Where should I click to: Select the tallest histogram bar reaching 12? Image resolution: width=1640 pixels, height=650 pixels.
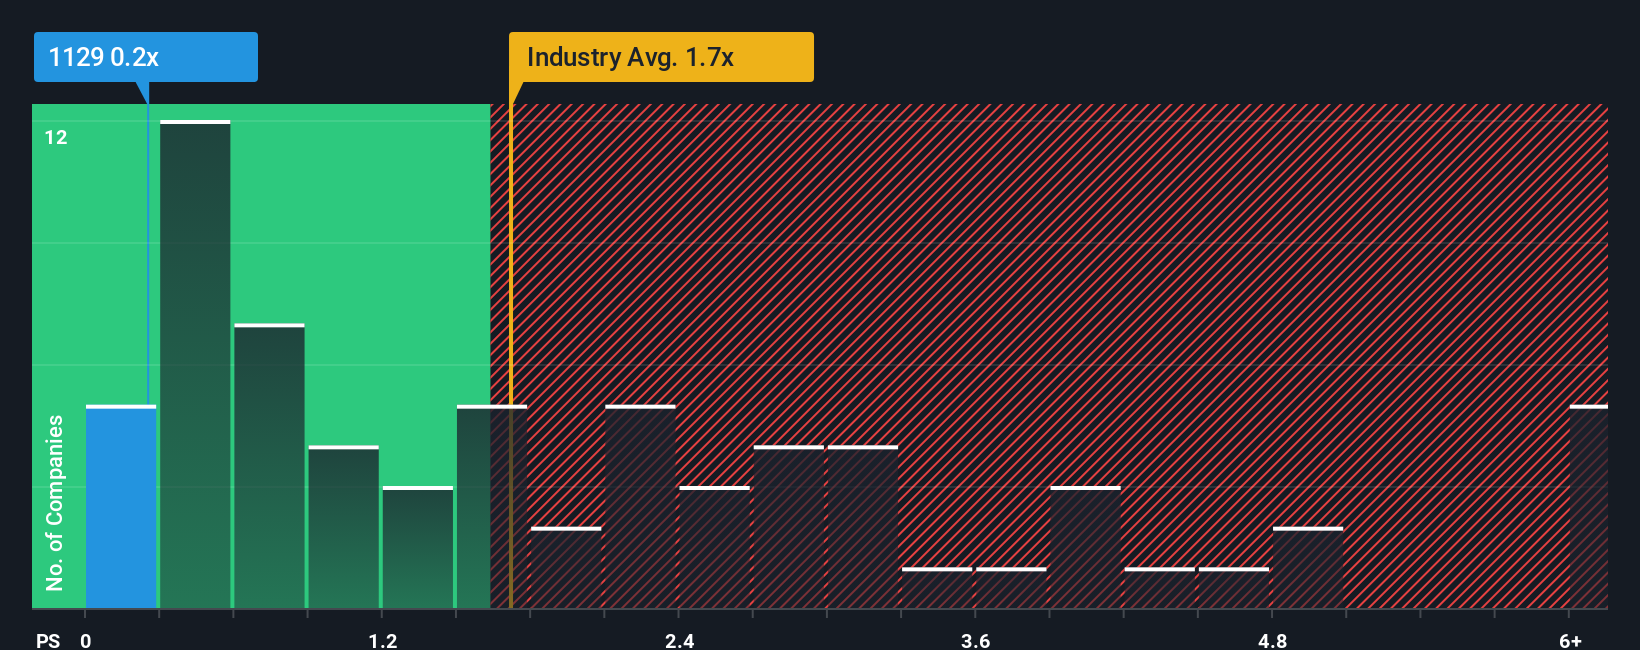pos(195,364)
